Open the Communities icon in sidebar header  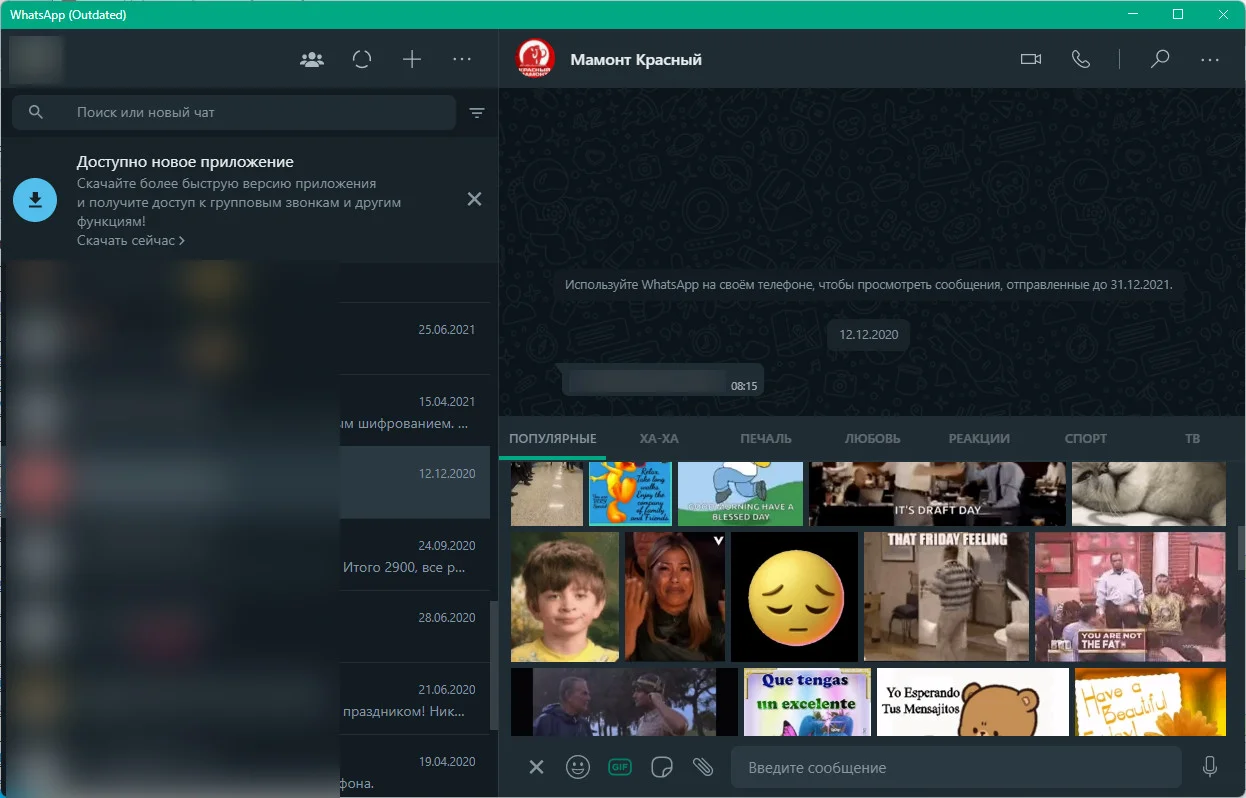pos(312,60)
